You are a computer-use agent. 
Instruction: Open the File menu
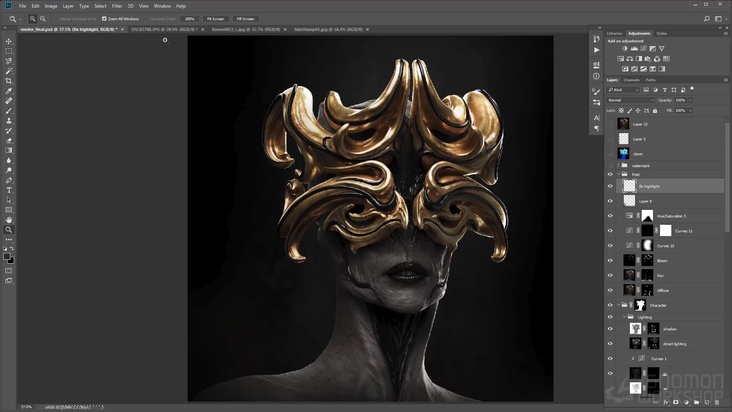[22, 6]
